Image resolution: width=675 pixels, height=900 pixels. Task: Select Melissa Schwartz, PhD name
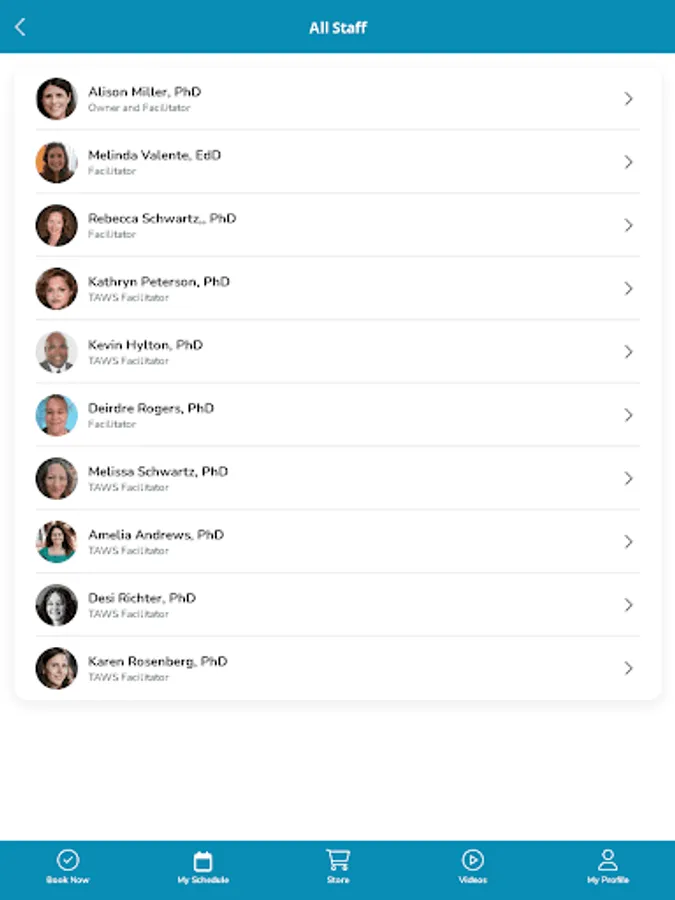pyautogui.click(x=158, y=471)
